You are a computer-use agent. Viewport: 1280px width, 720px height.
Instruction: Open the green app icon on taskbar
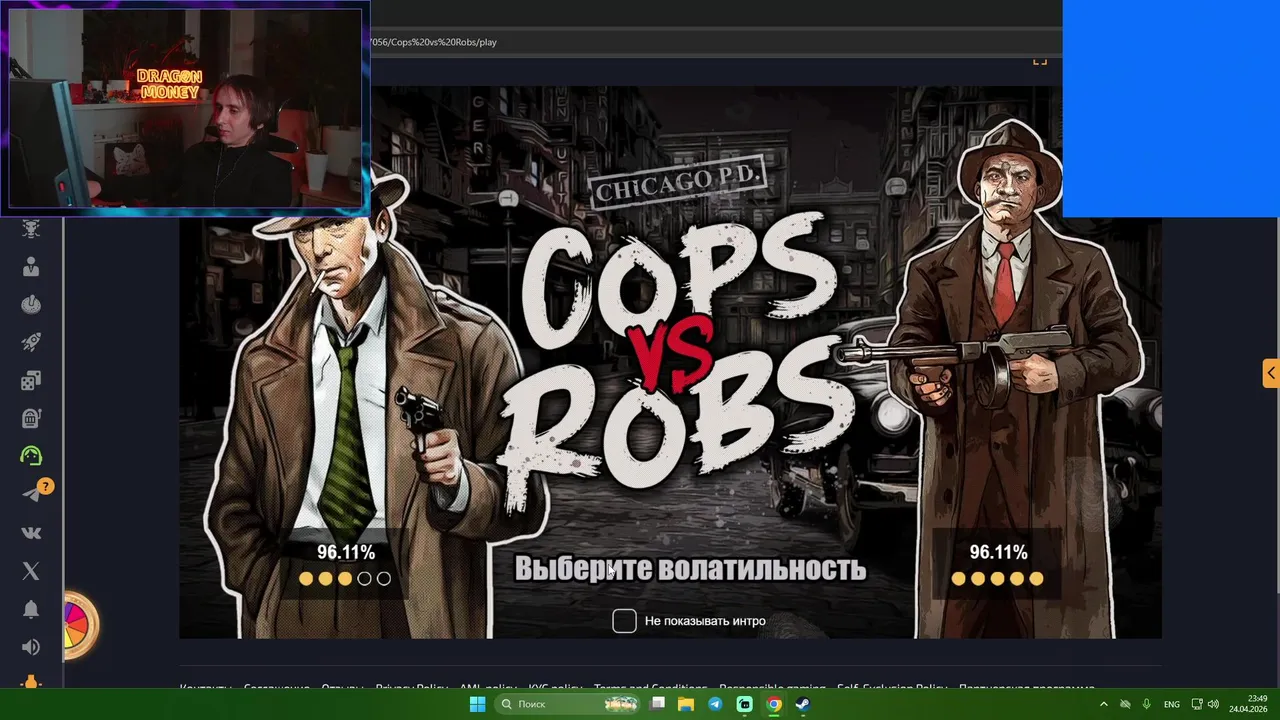744,704
